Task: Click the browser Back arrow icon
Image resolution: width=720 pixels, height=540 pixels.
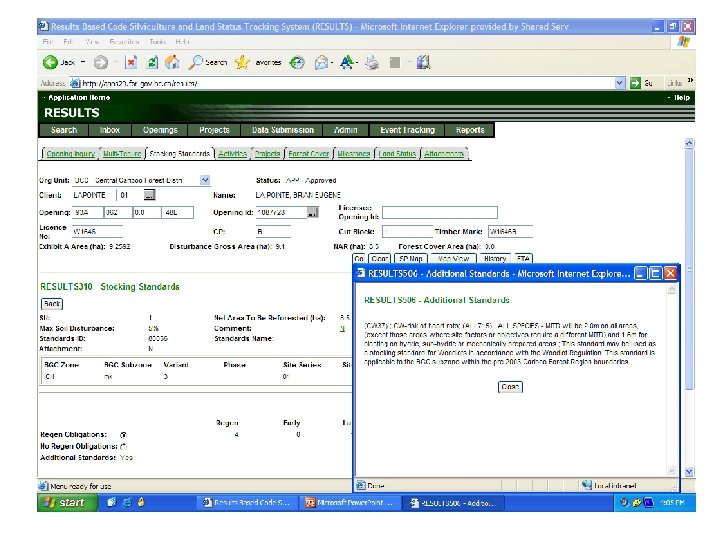Action: pyautogui.click(x=50, y=62)
